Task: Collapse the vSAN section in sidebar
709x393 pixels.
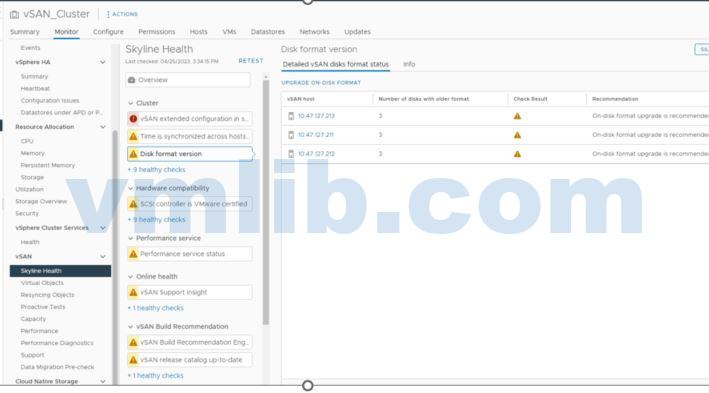Action: 103,256
